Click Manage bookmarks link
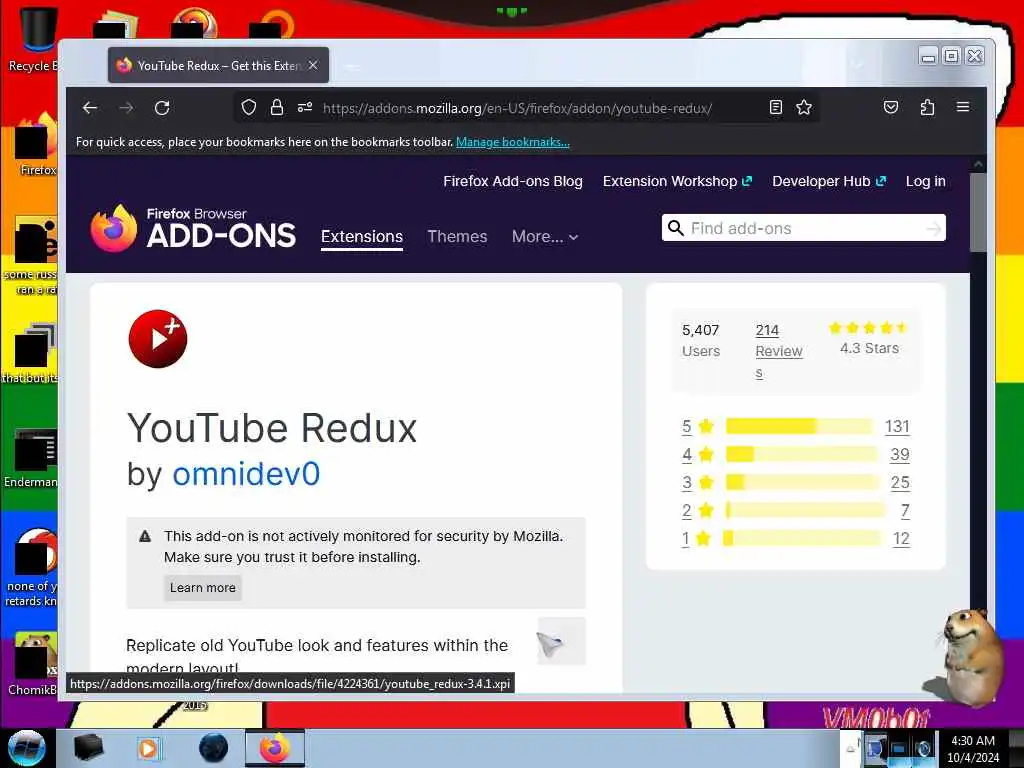Viewport: 1024px width, 768px height. tap(513, 142)
